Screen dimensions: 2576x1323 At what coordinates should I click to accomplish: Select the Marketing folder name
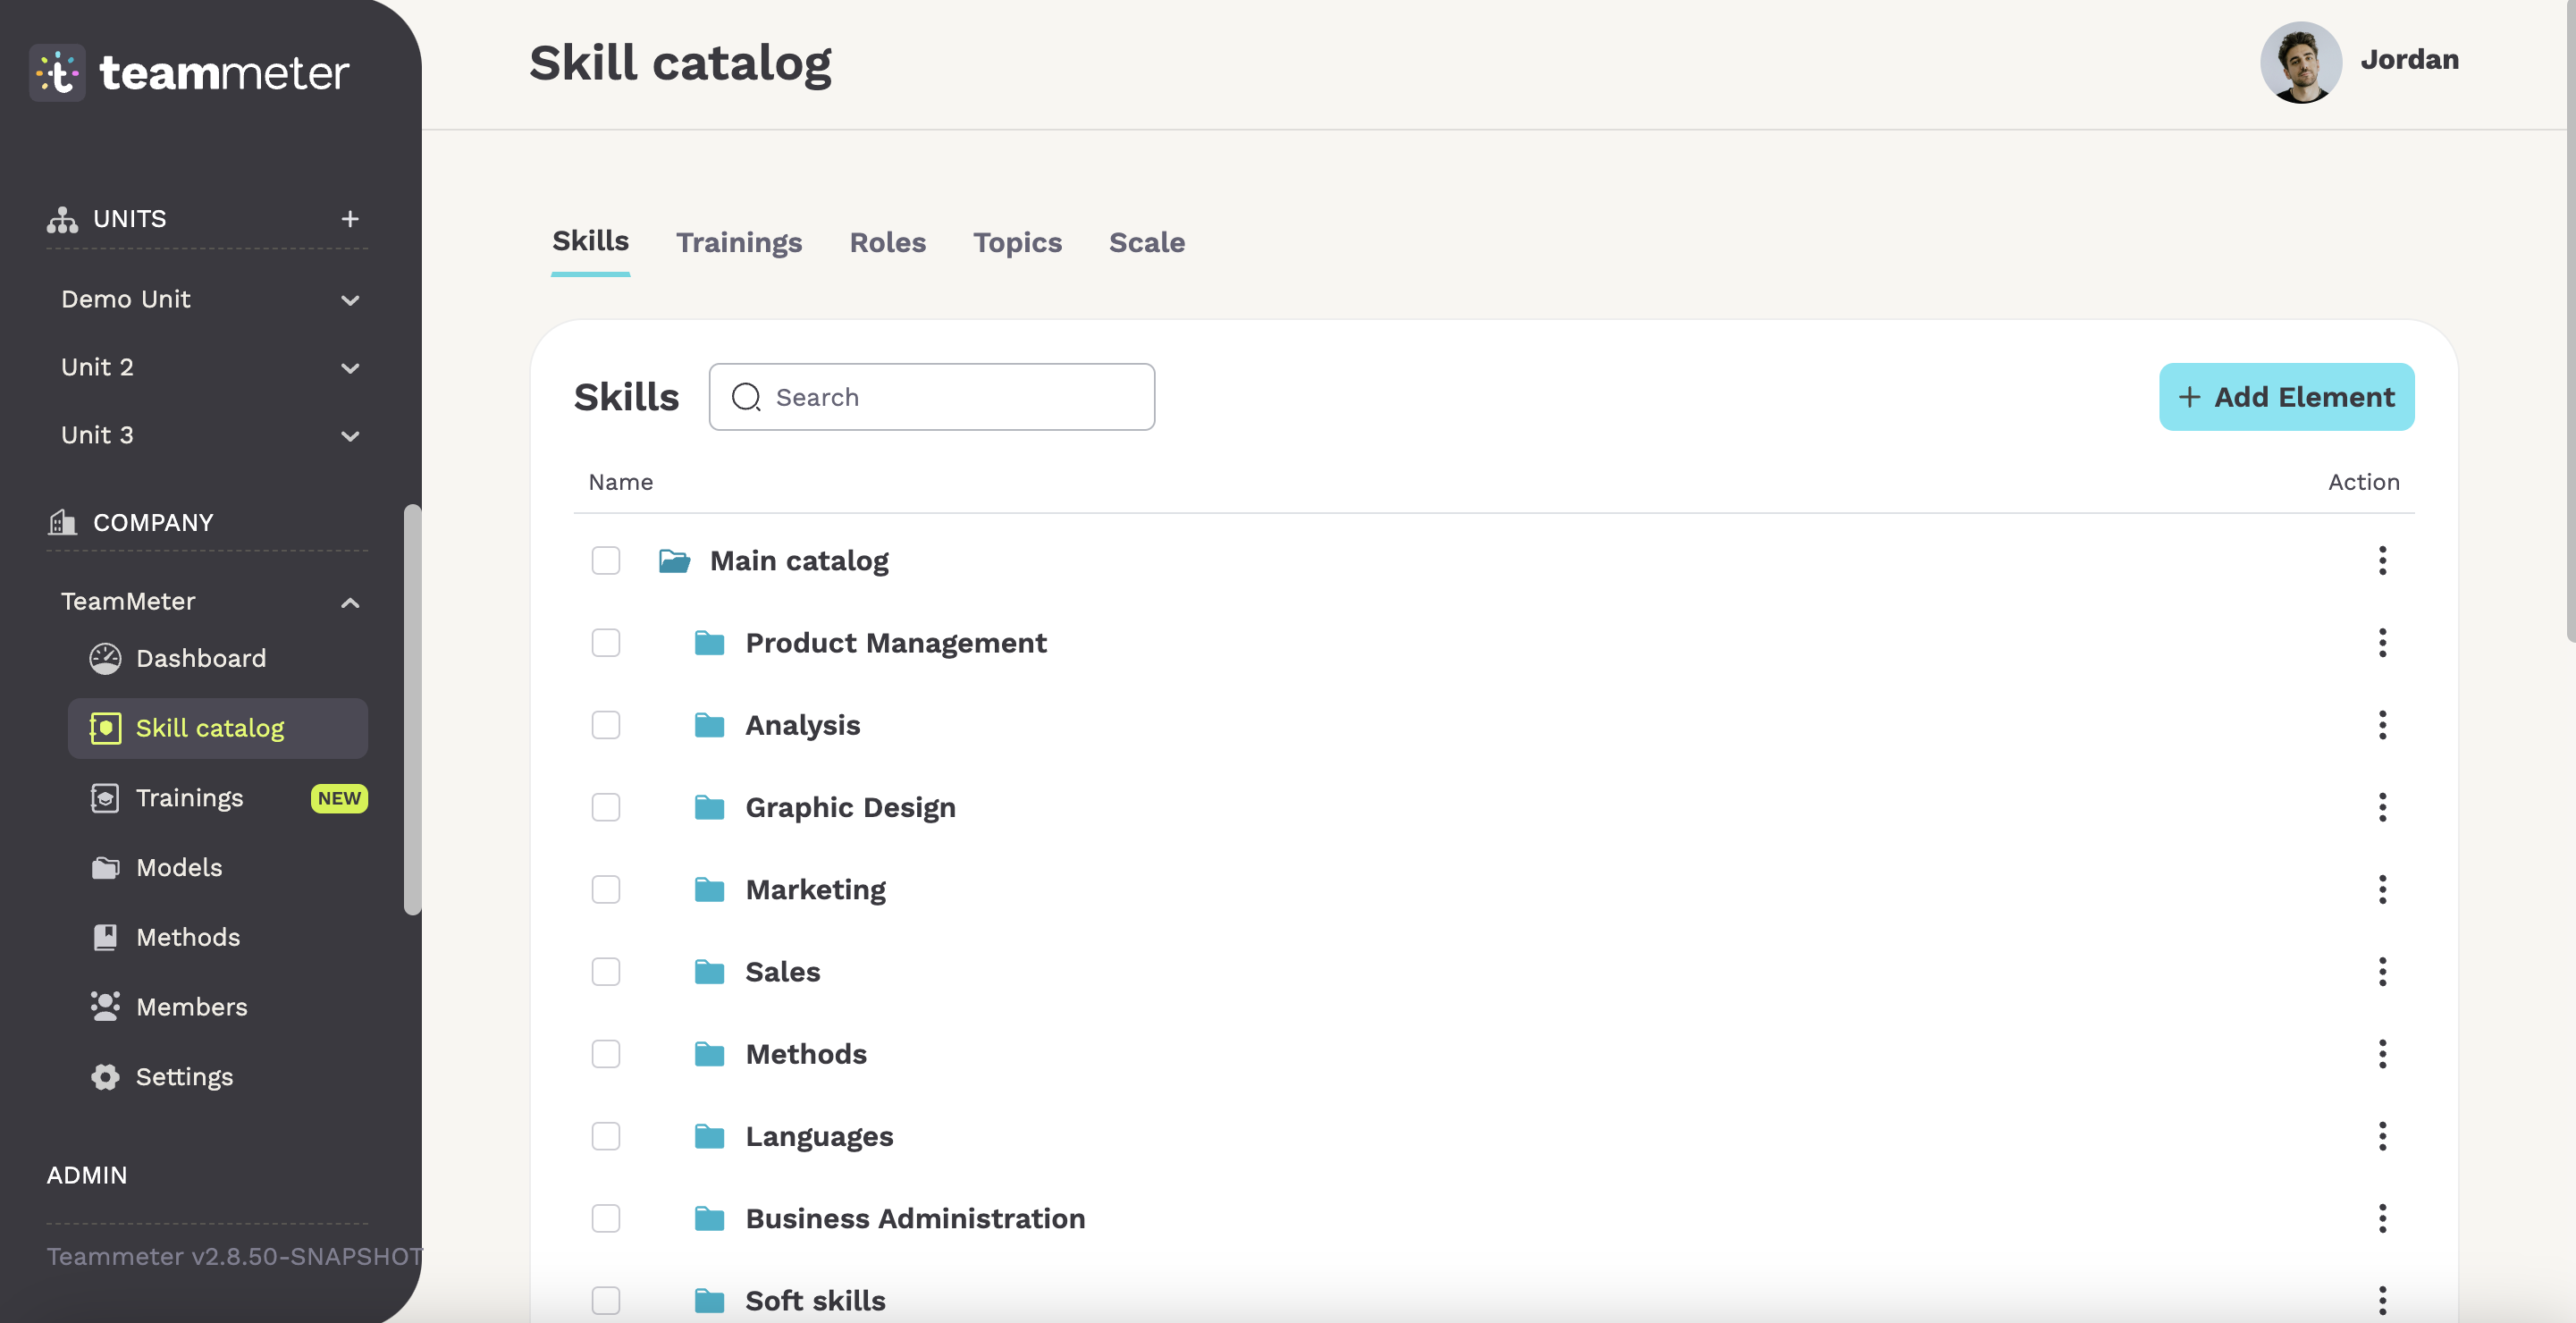pos(816,889)
